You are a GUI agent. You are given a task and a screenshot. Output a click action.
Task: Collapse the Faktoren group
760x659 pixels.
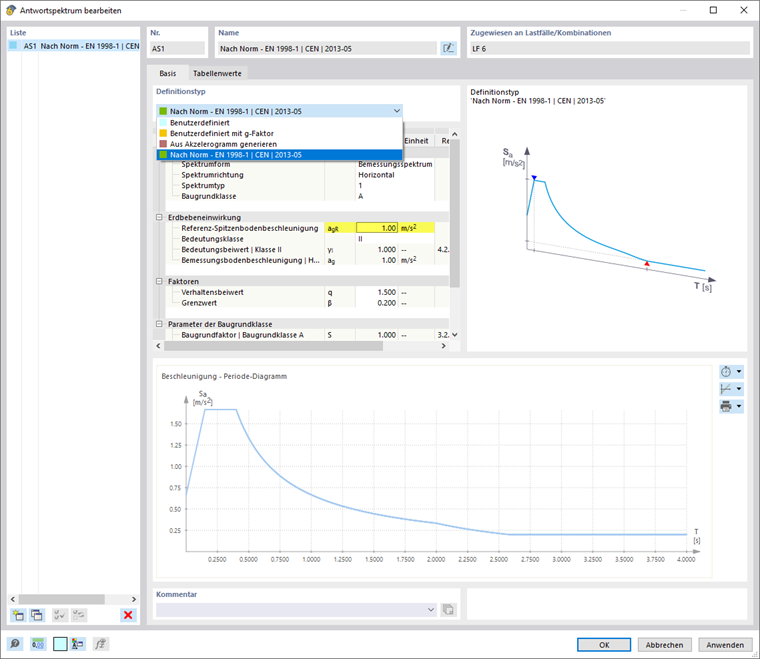[159, 282]
